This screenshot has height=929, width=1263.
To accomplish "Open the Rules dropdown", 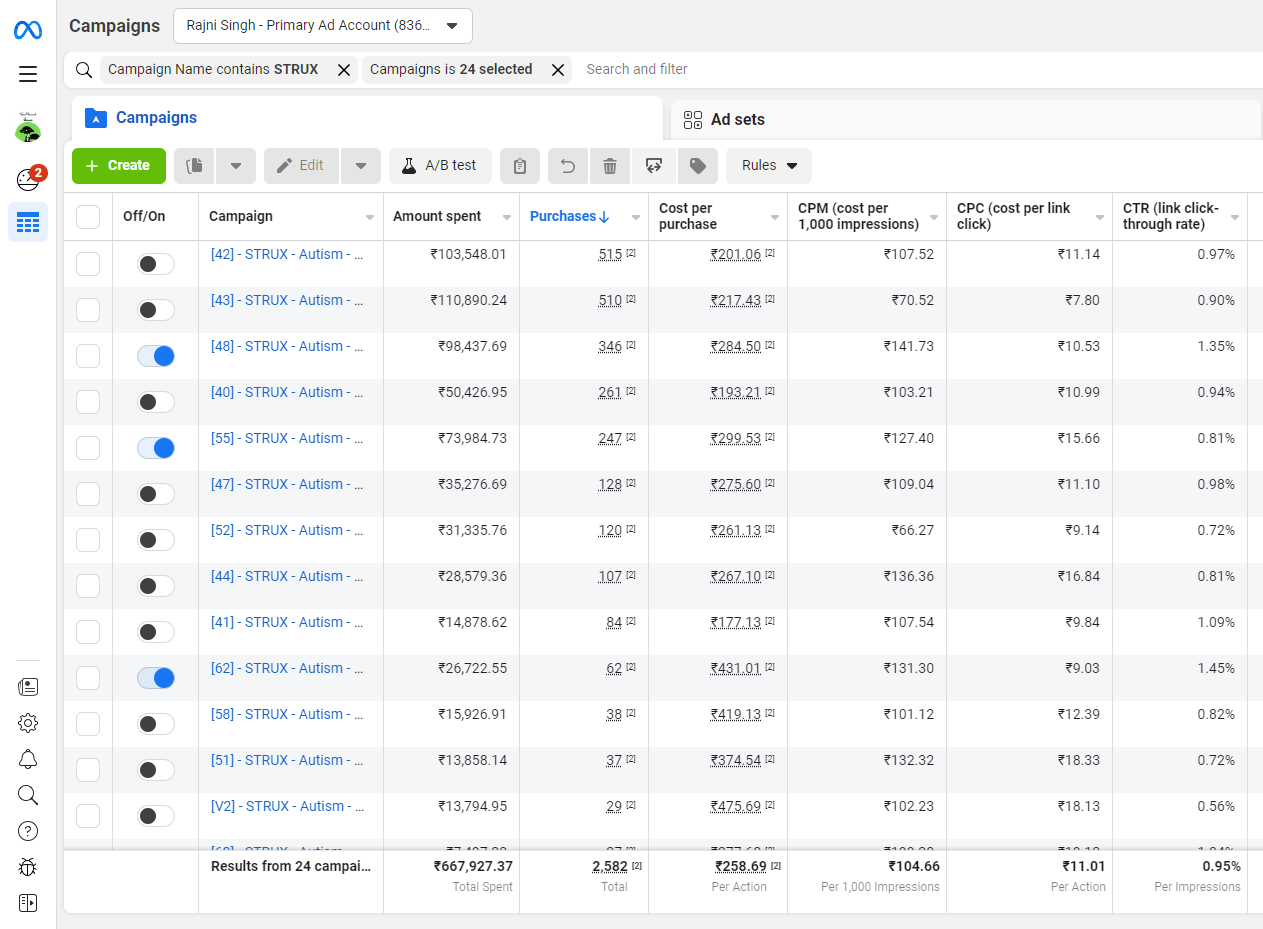I will pyautogui.click(x=769, y=166).
